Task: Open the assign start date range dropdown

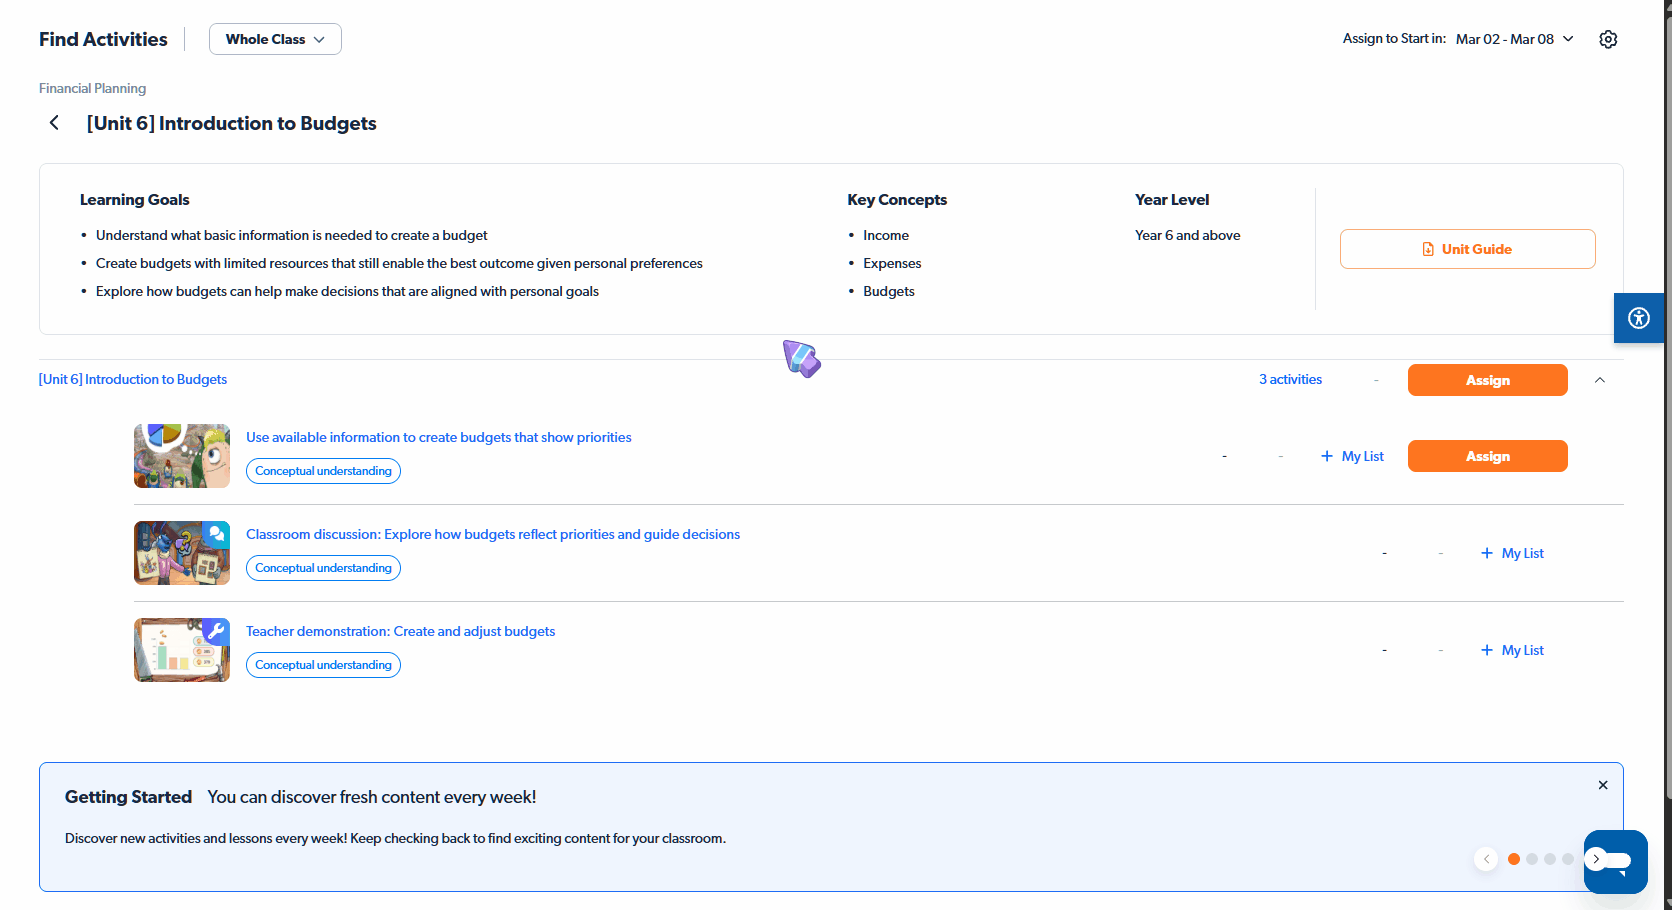Action: [x=1514, y=39]
